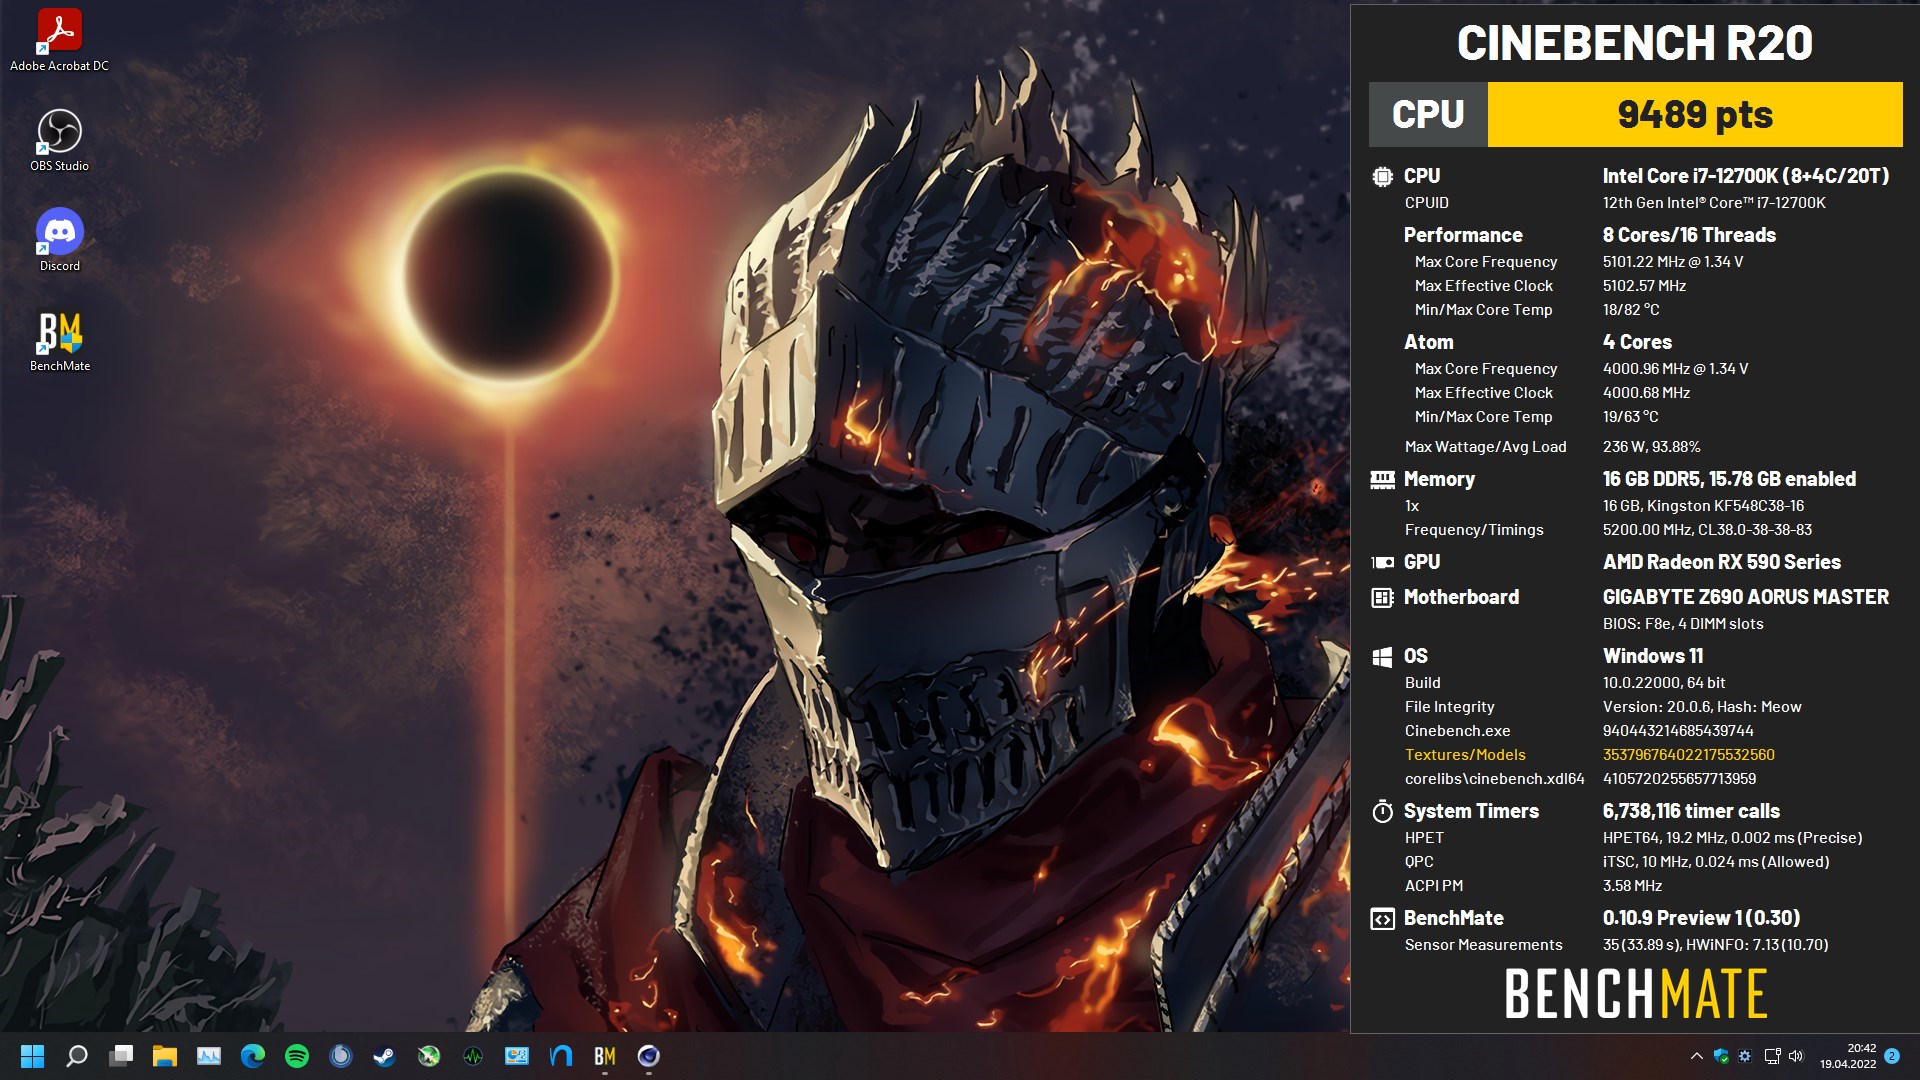Click the Cinebench.exe hash 940443214685439744
Screen dimensions: 1920x1080
click(1678, 731)
